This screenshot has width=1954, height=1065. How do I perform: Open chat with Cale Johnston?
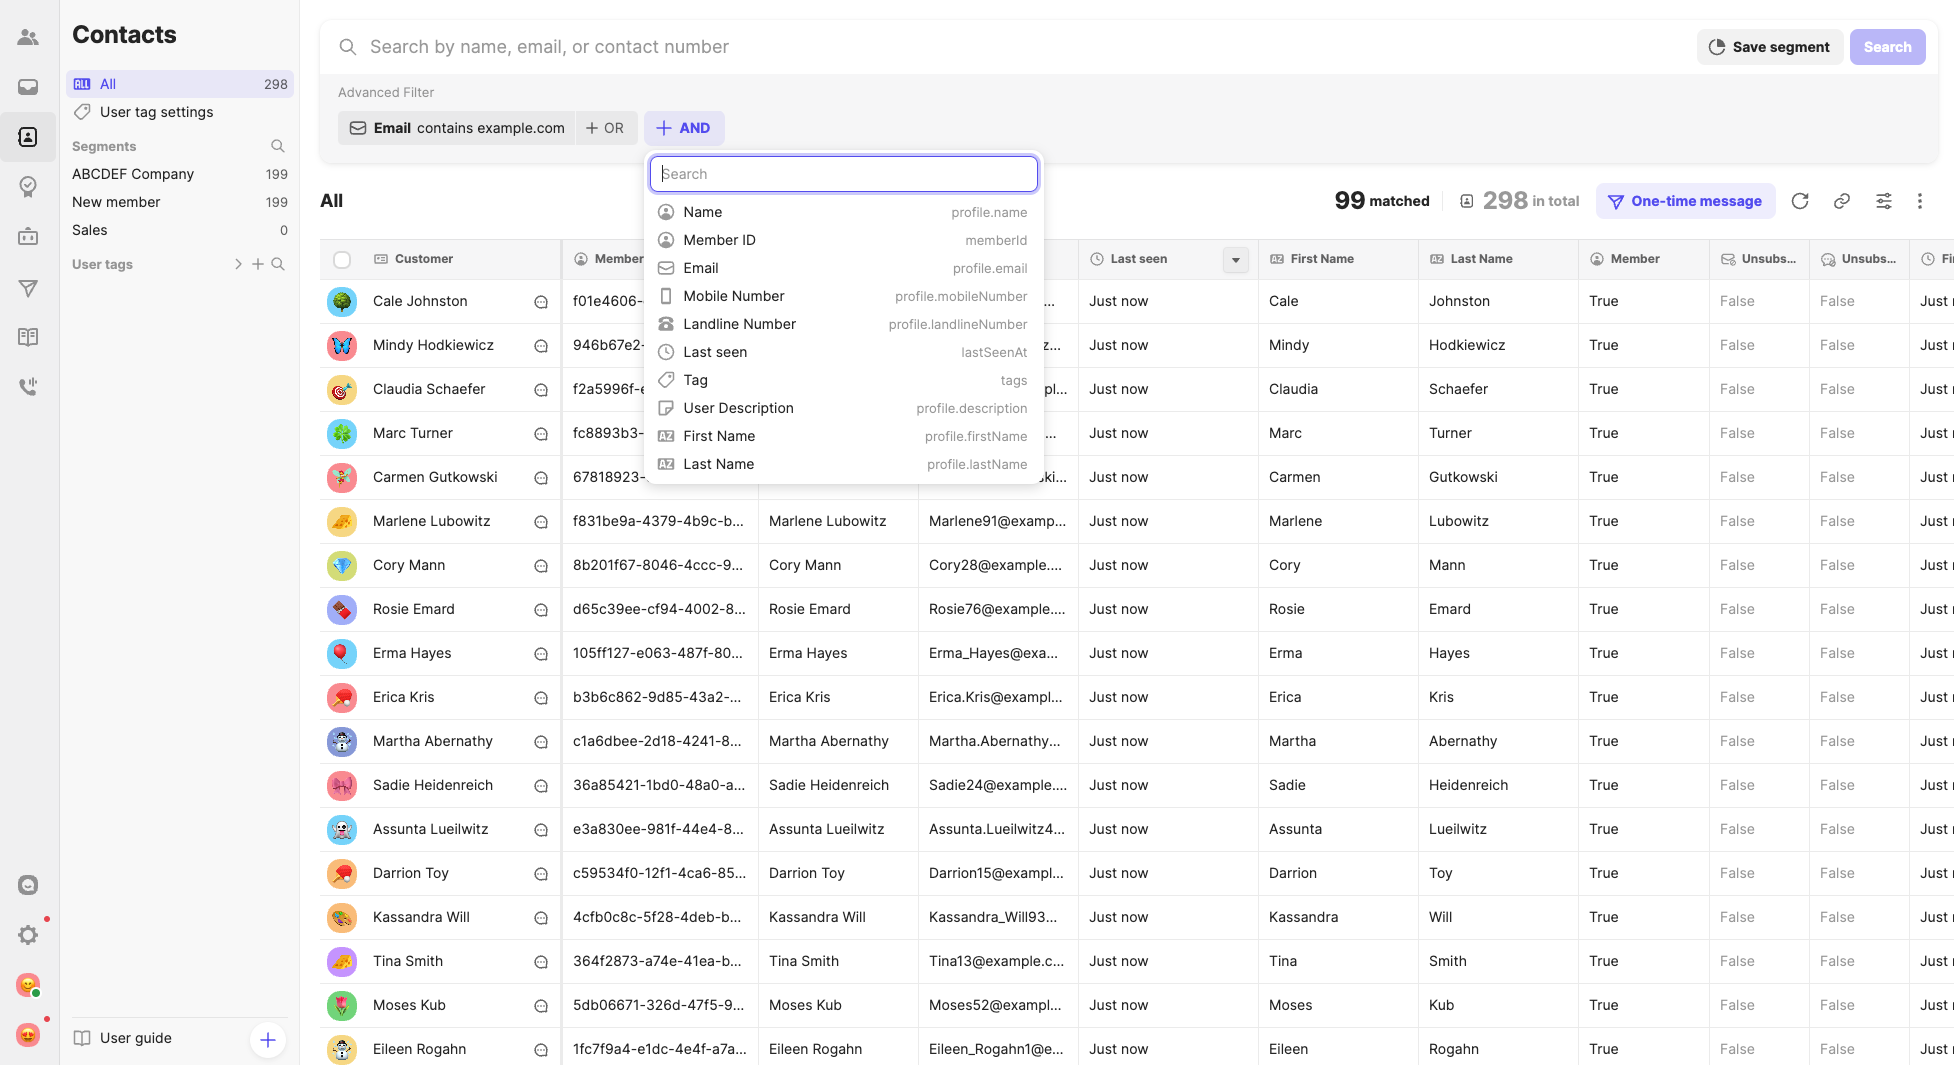pyautogui.click(x=541, y=302)
